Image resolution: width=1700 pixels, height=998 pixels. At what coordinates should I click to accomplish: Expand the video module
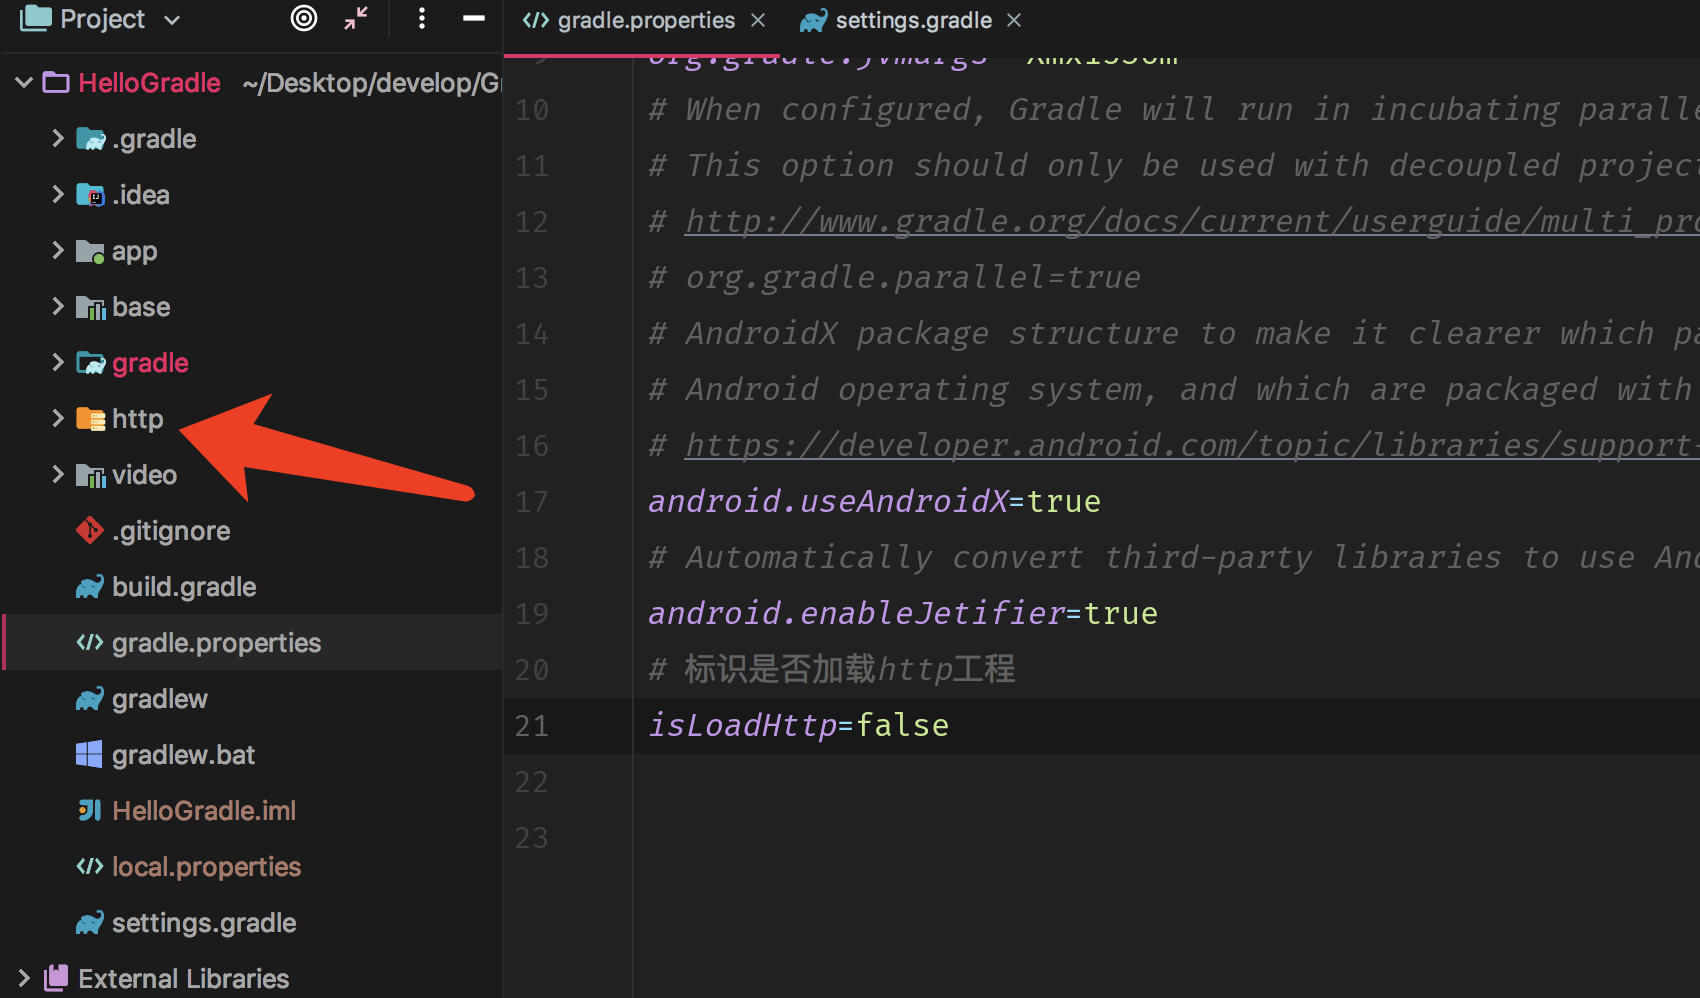(58, 474)
